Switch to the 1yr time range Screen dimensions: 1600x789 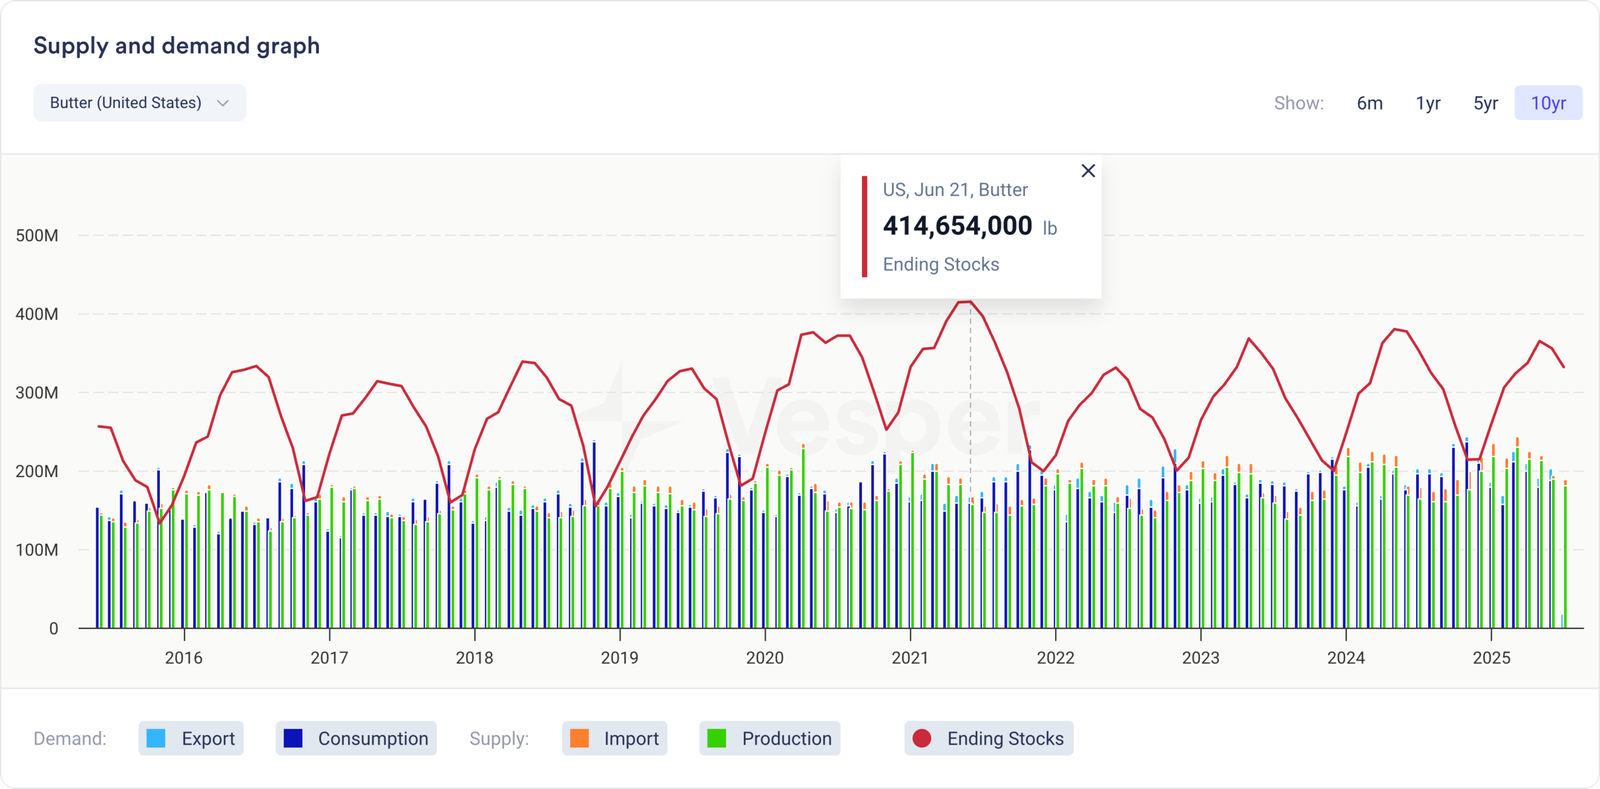(1427, 103)
